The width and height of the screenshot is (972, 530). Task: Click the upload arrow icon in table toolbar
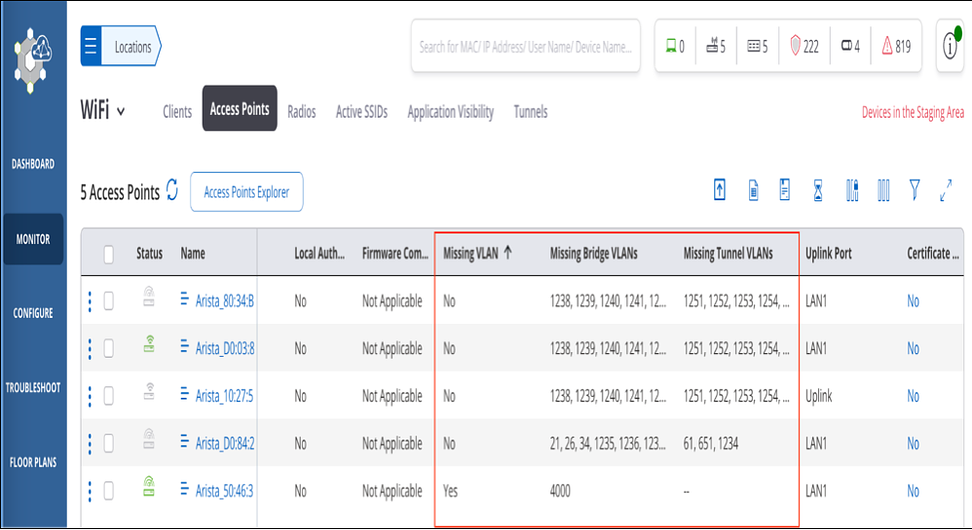(719, 190)
